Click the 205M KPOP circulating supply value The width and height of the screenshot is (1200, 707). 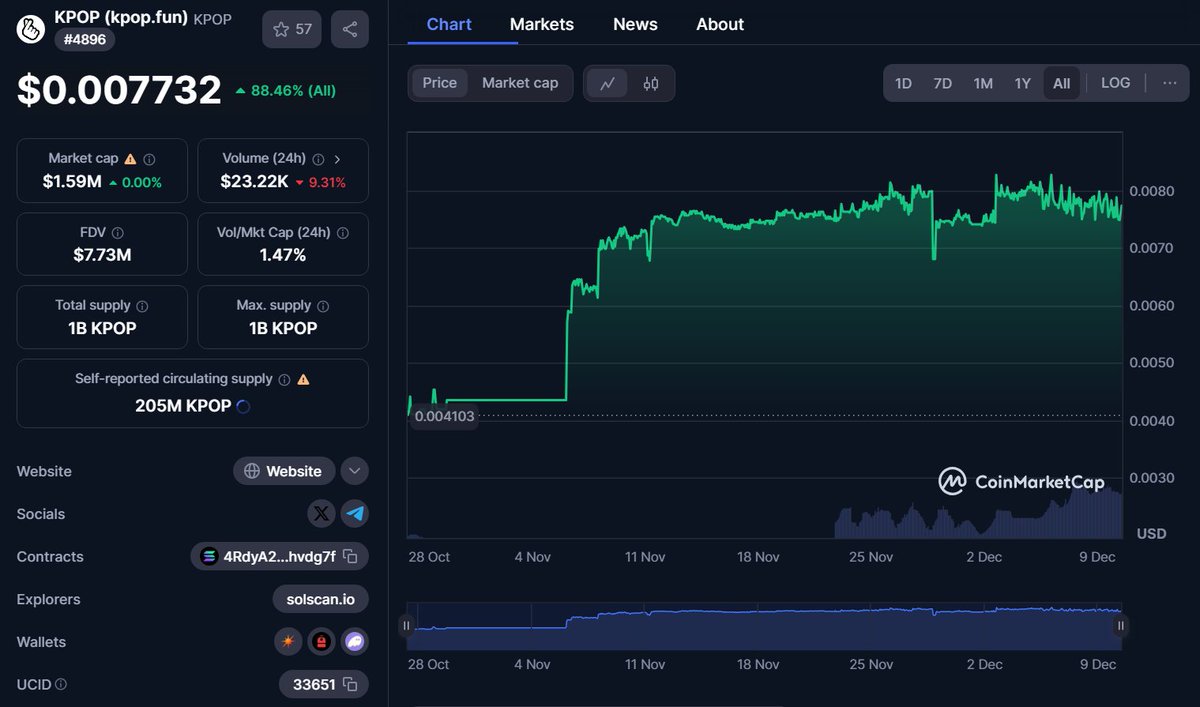click(x=183, y=406)
